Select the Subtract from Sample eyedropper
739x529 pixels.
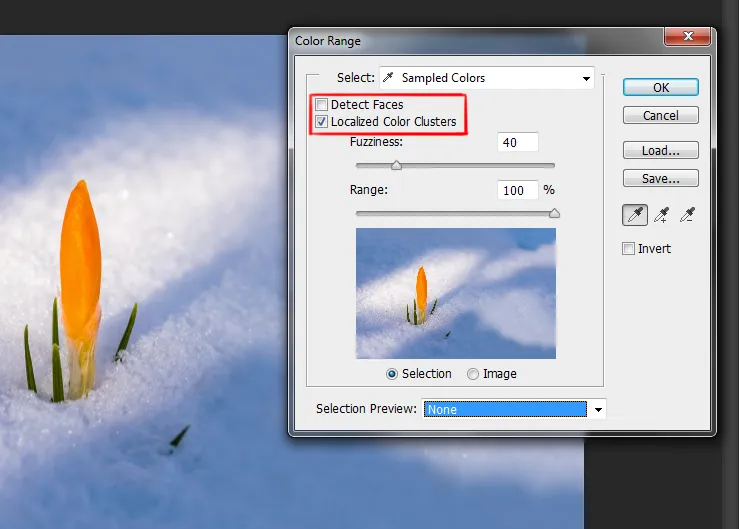tap(687, 215)
